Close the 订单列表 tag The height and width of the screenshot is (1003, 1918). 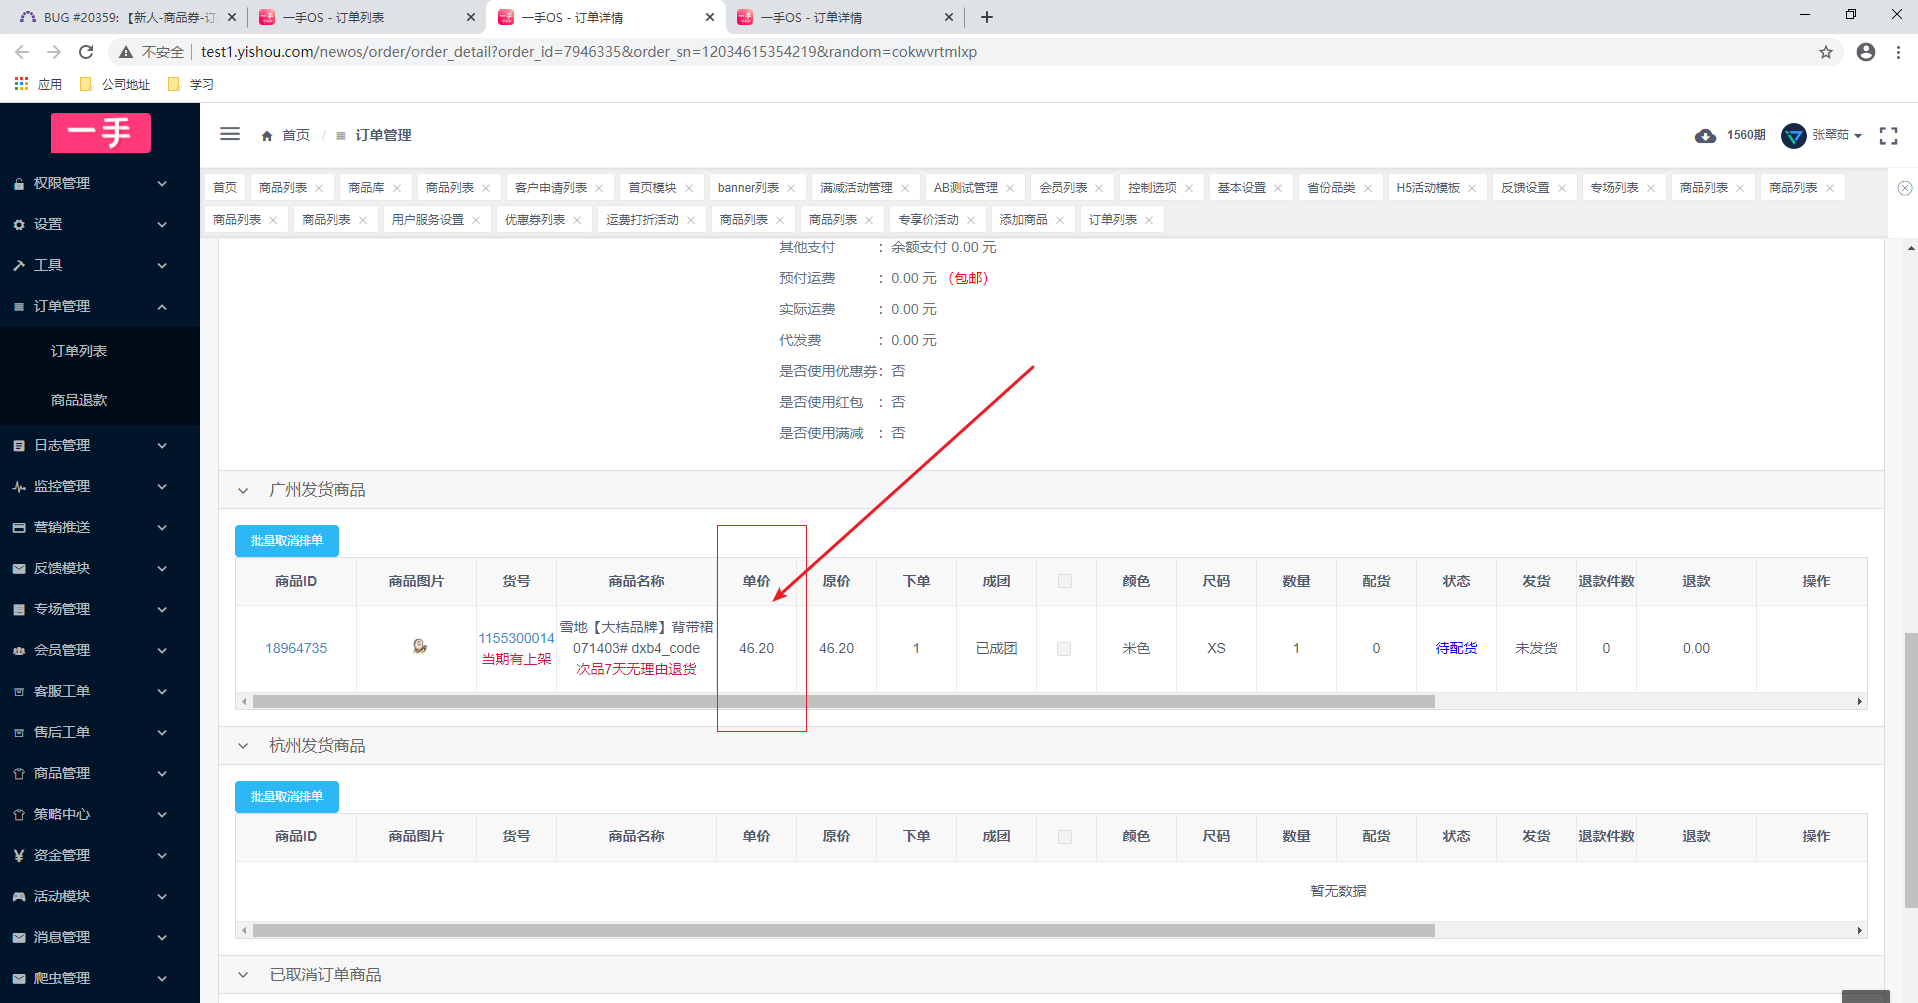1149,220
